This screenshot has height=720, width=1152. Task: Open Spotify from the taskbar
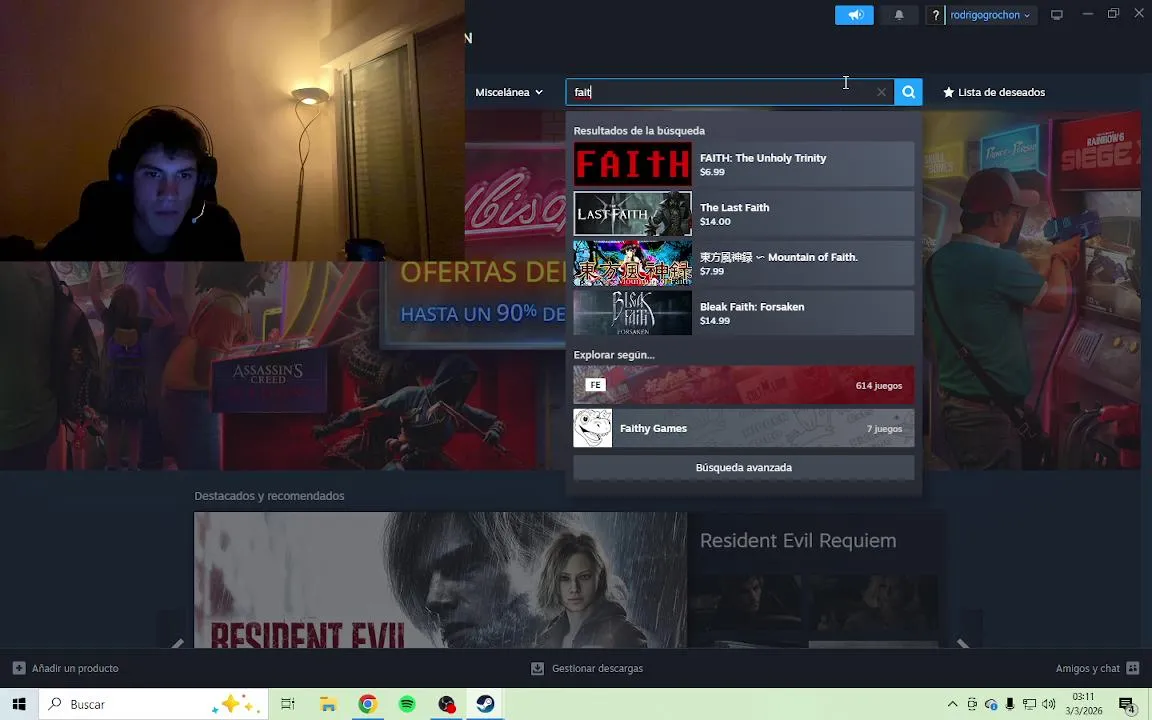pos(407,704)
